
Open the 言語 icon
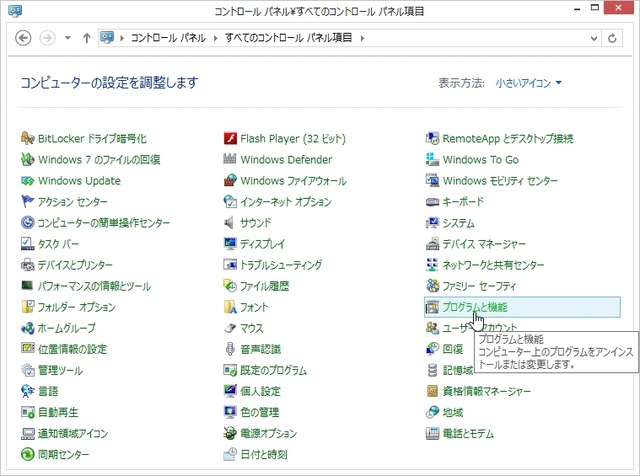coord(27,391)
